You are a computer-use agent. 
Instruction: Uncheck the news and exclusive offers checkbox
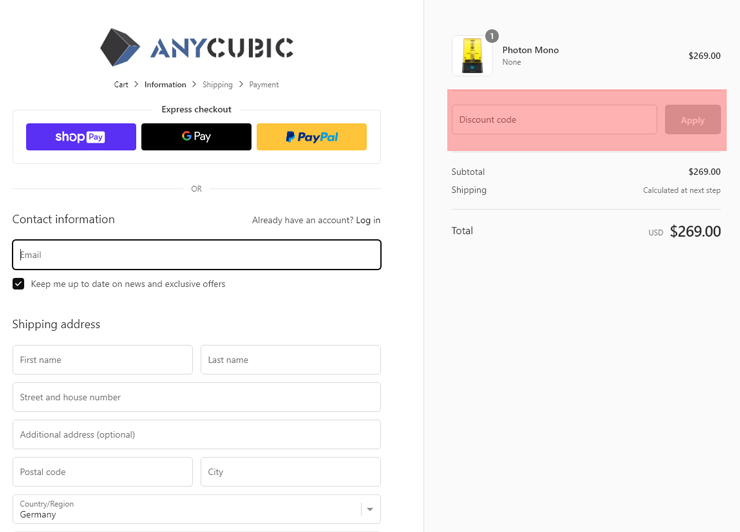tap(18, 284)
